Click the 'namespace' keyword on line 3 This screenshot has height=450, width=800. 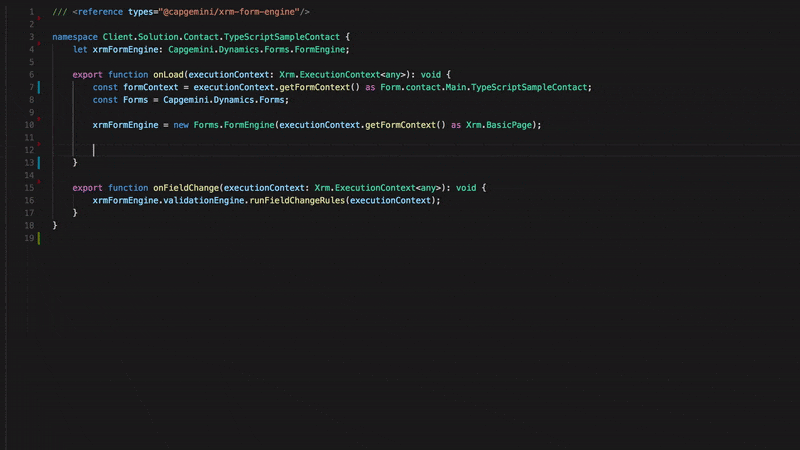point(74,37)
